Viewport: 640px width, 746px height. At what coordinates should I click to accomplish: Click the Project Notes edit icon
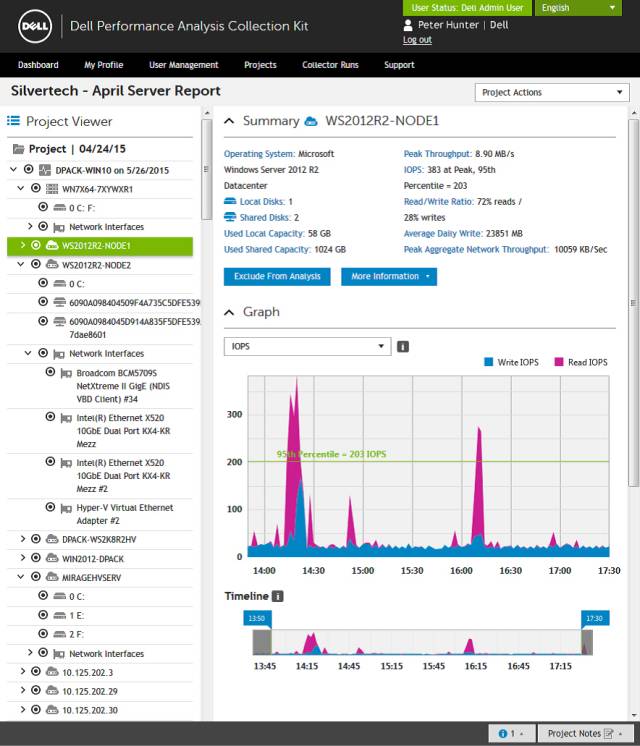(608, 734)
